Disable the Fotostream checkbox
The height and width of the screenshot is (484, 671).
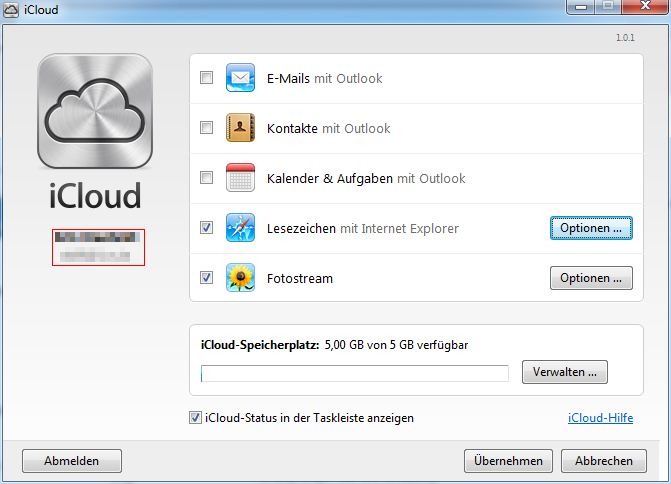click(x=207, y=278)
